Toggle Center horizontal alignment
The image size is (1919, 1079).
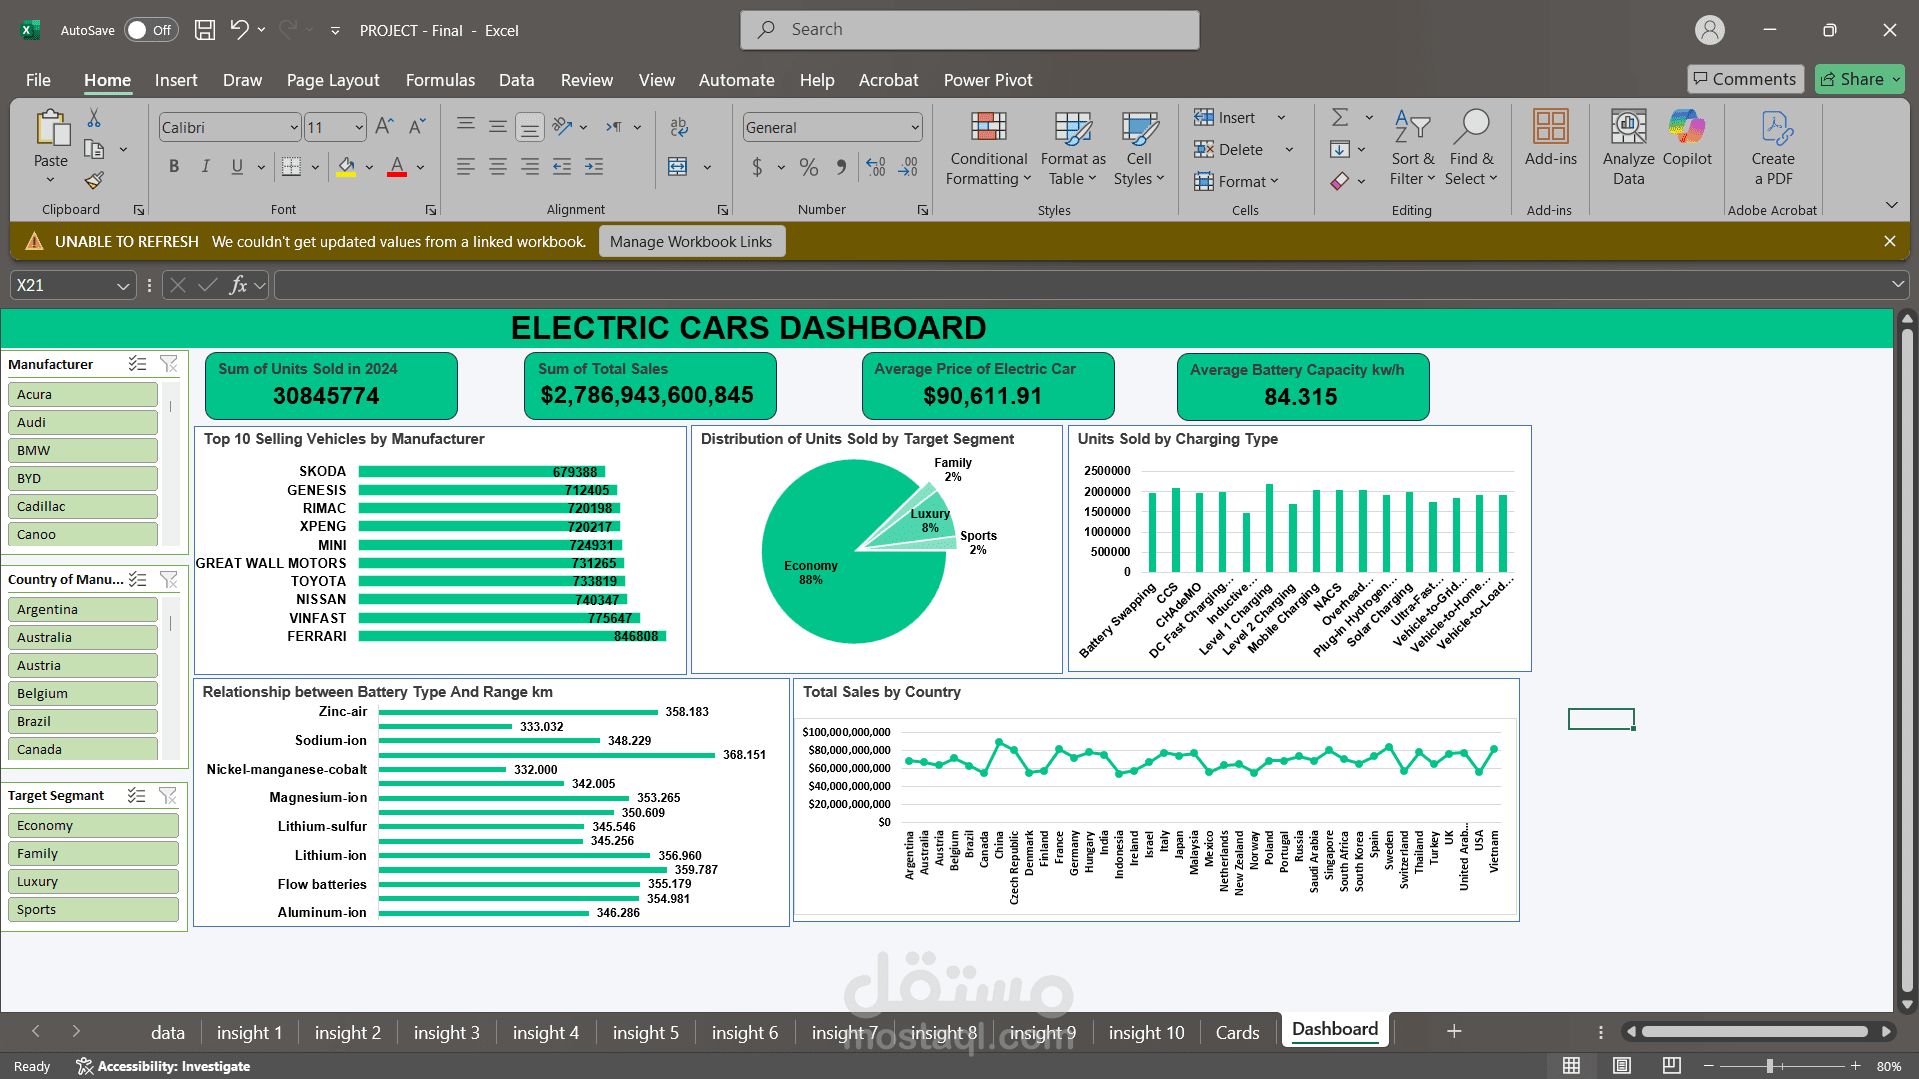pos(497,167)
